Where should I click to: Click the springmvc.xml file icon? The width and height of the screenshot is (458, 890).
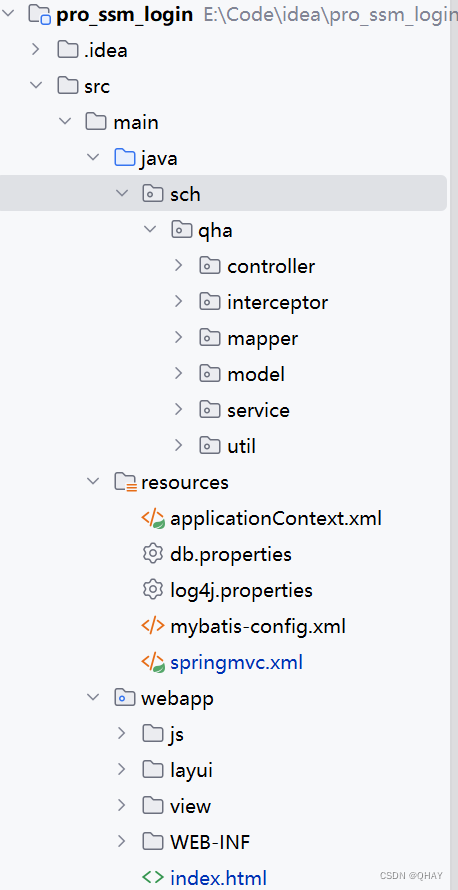[153, 662]
